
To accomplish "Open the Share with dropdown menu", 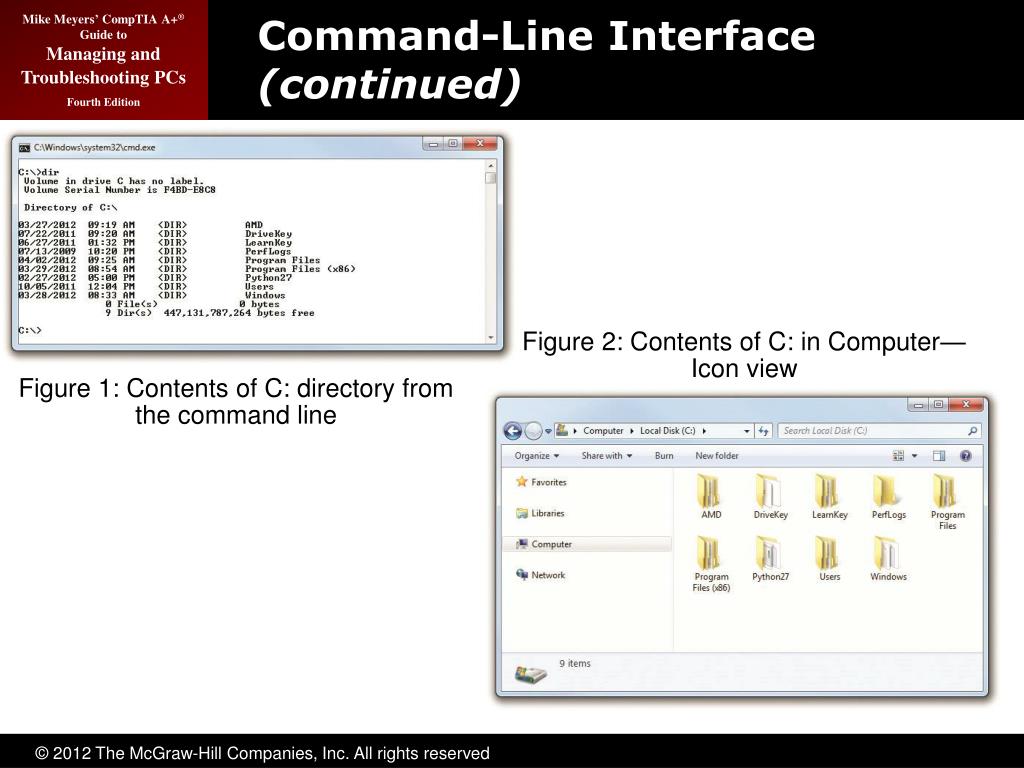I will [607, 456].
